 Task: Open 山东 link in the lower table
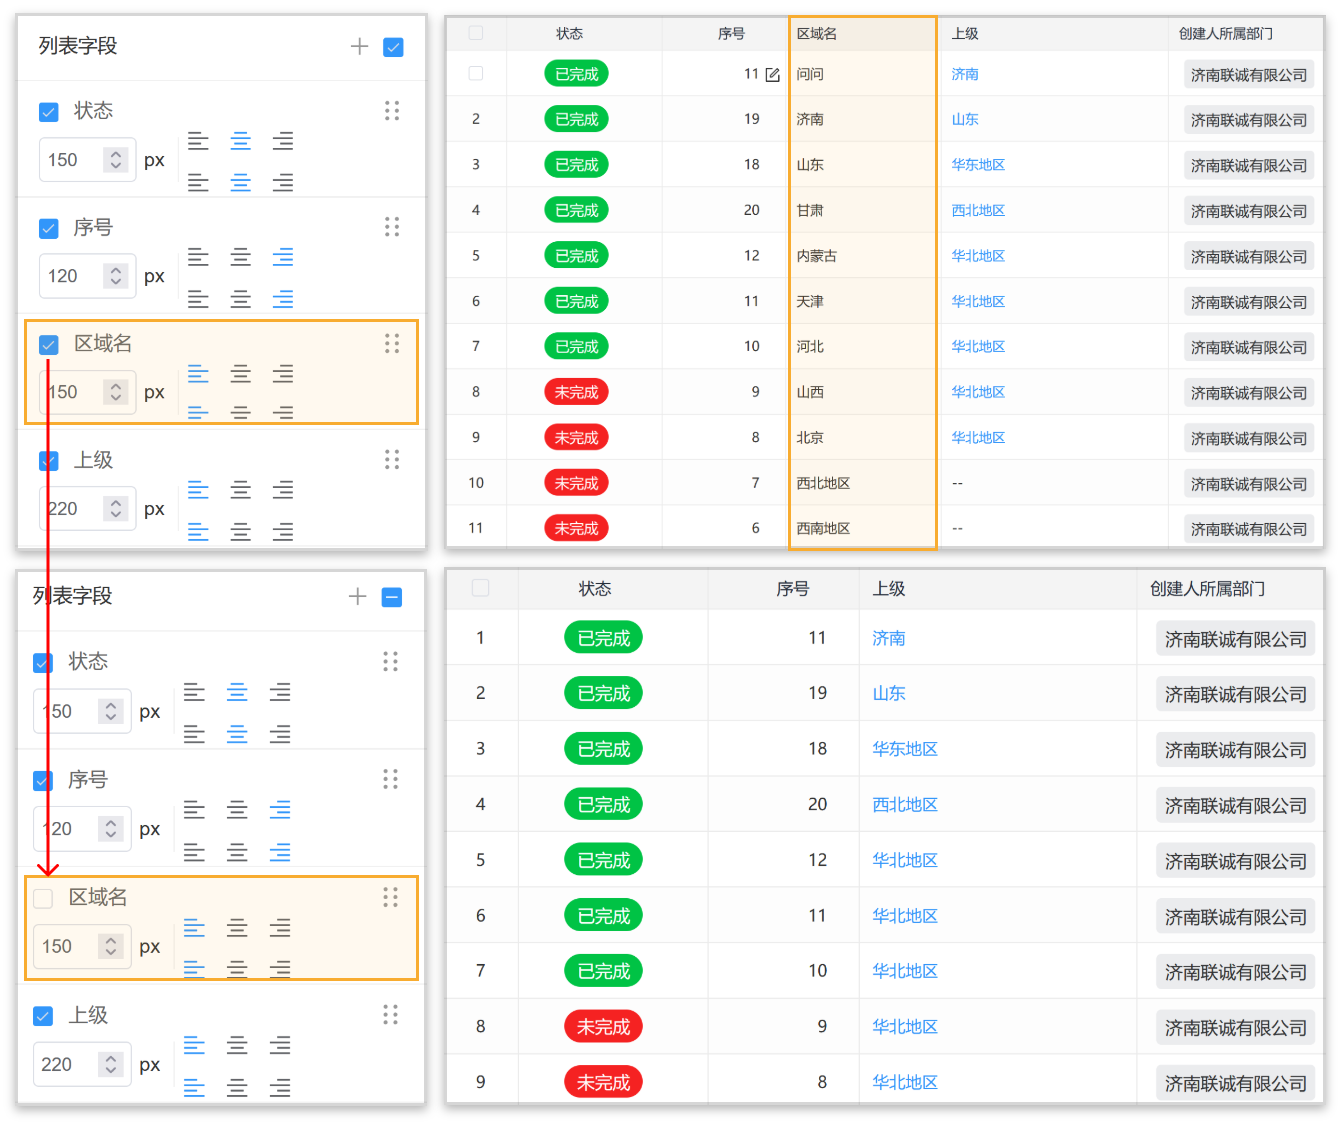coord(889,693)
